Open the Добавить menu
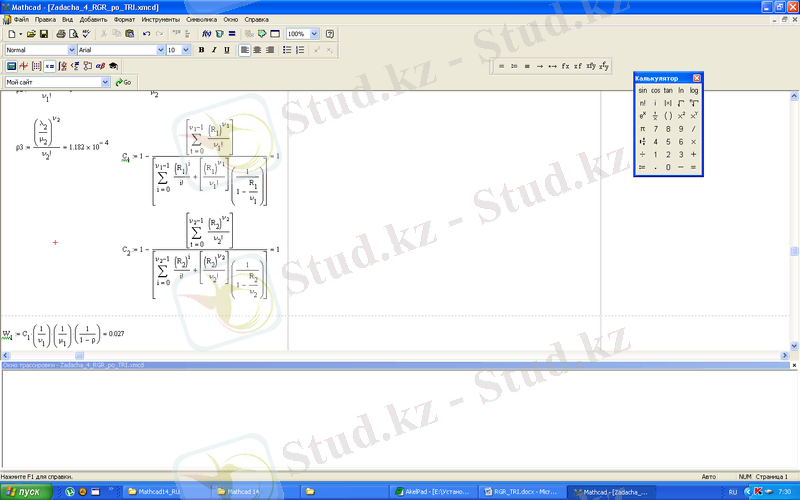Screen dimensions: 800x500 click(93, 19)
